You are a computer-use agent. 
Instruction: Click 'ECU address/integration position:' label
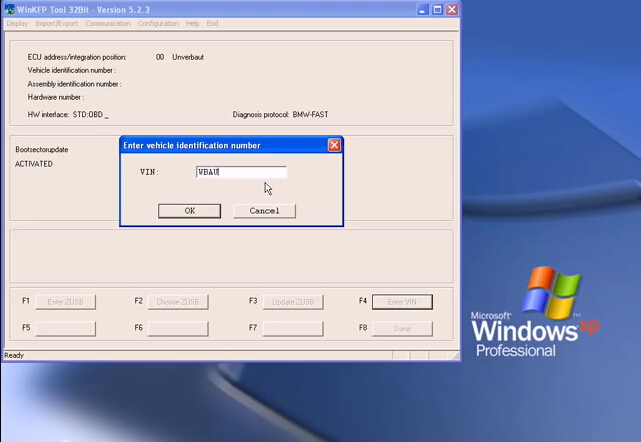pos(77,57)
